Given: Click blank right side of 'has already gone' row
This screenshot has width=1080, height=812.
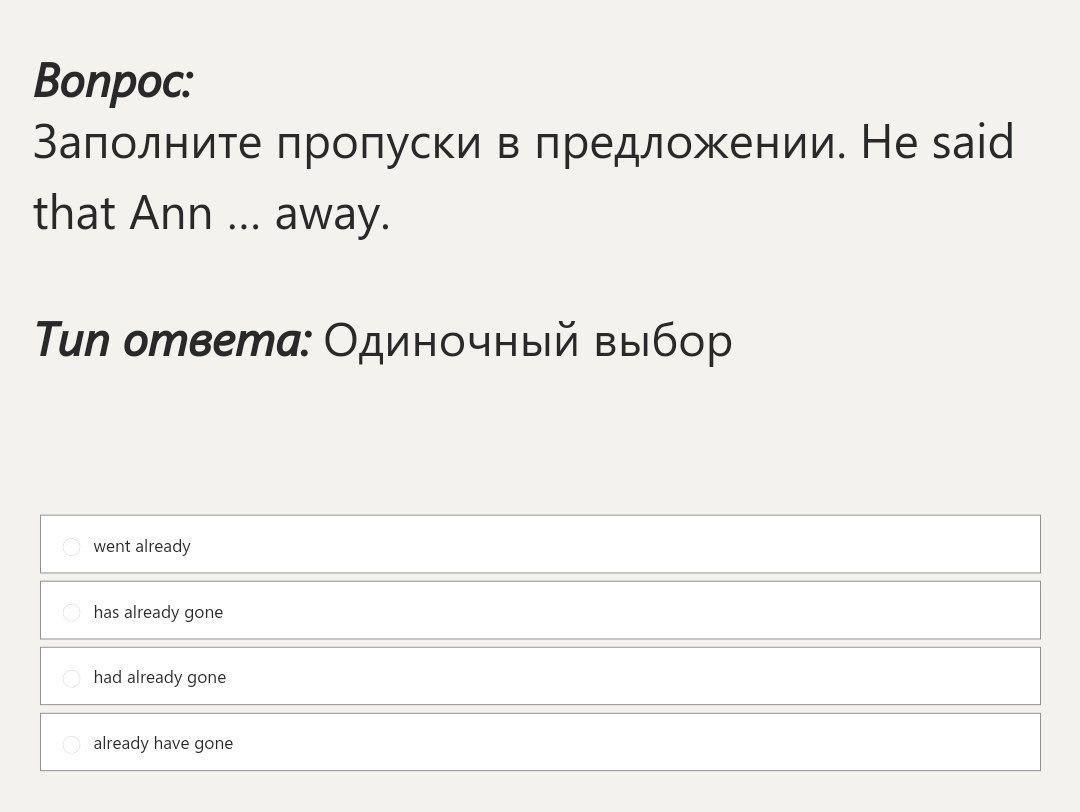Looking at the screenshot, I should coord(700,611).
